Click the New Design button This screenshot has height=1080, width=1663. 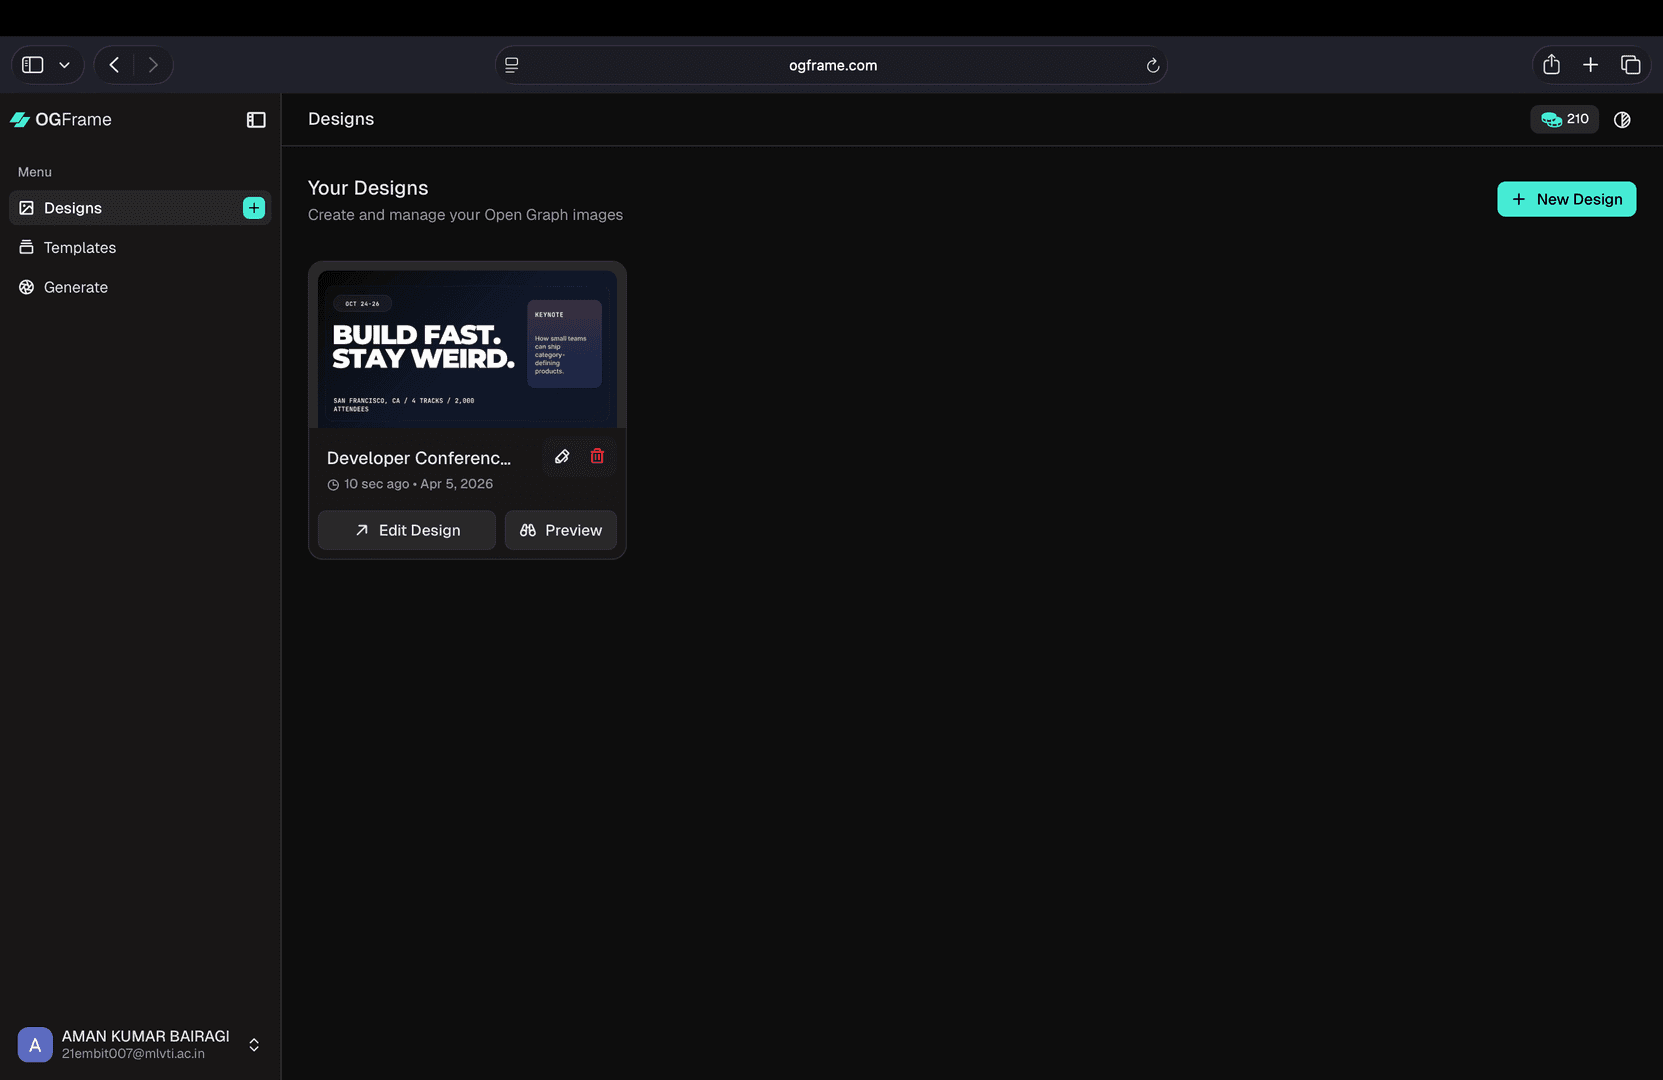(x=1566, y=199)
